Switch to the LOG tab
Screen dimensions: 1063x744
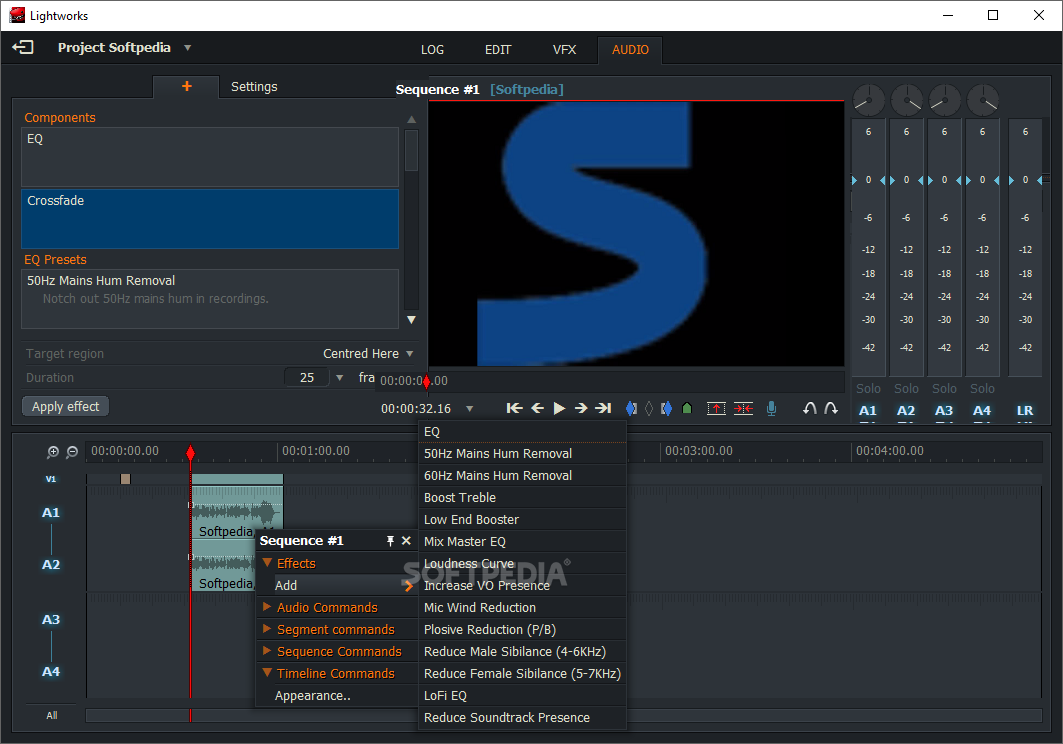[x=433, y=50]
